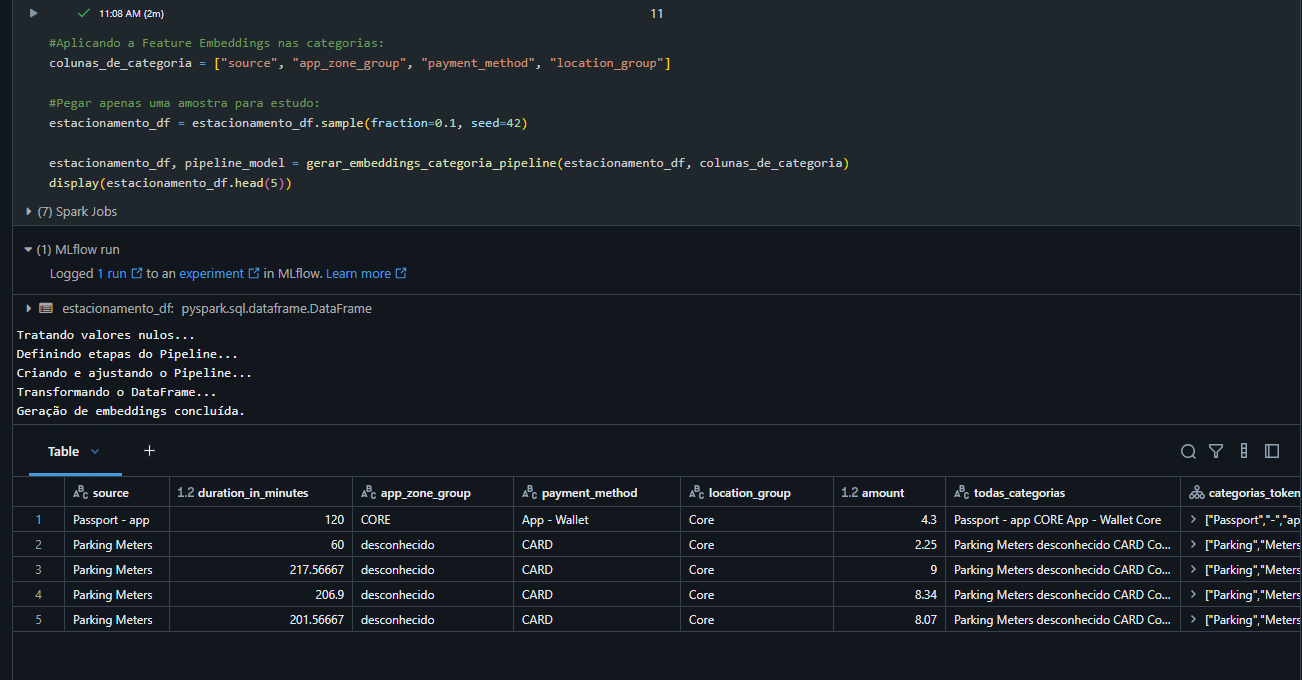Click string type icon of source column
Image resolution: width=1302 pixels, height=680 pixels.
click(80, 492)
